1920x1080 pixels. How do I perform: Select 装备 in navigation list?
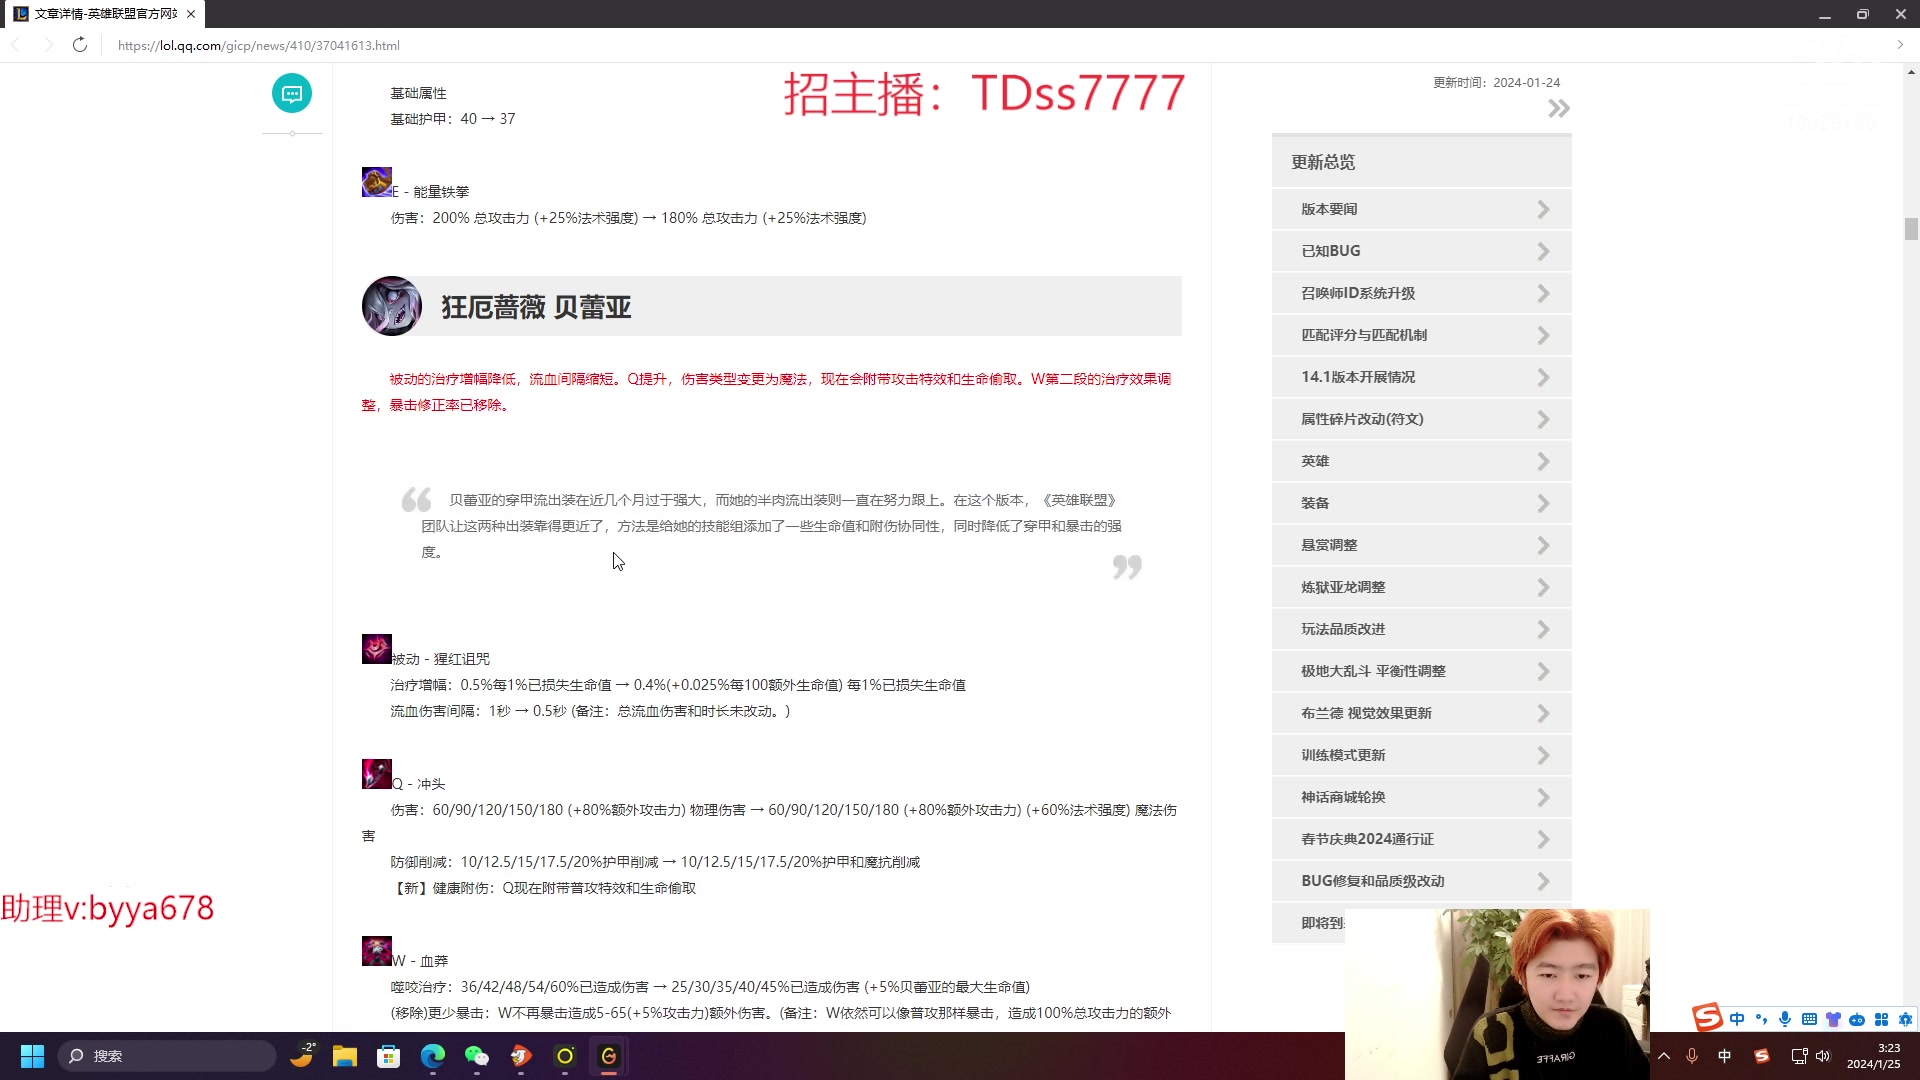coord(1421,503)
